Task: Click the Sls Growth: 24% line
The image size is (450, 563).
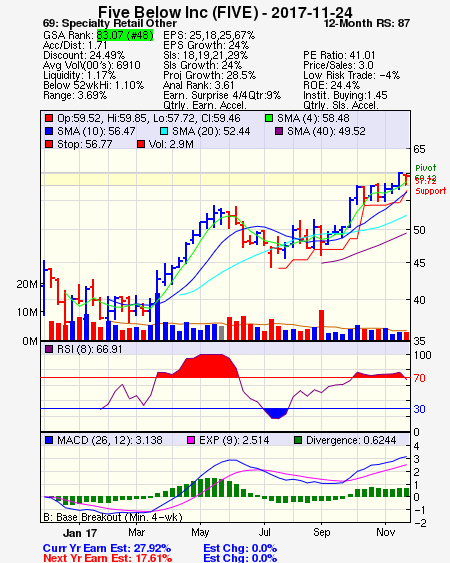Action: click(x=203, y=65)
